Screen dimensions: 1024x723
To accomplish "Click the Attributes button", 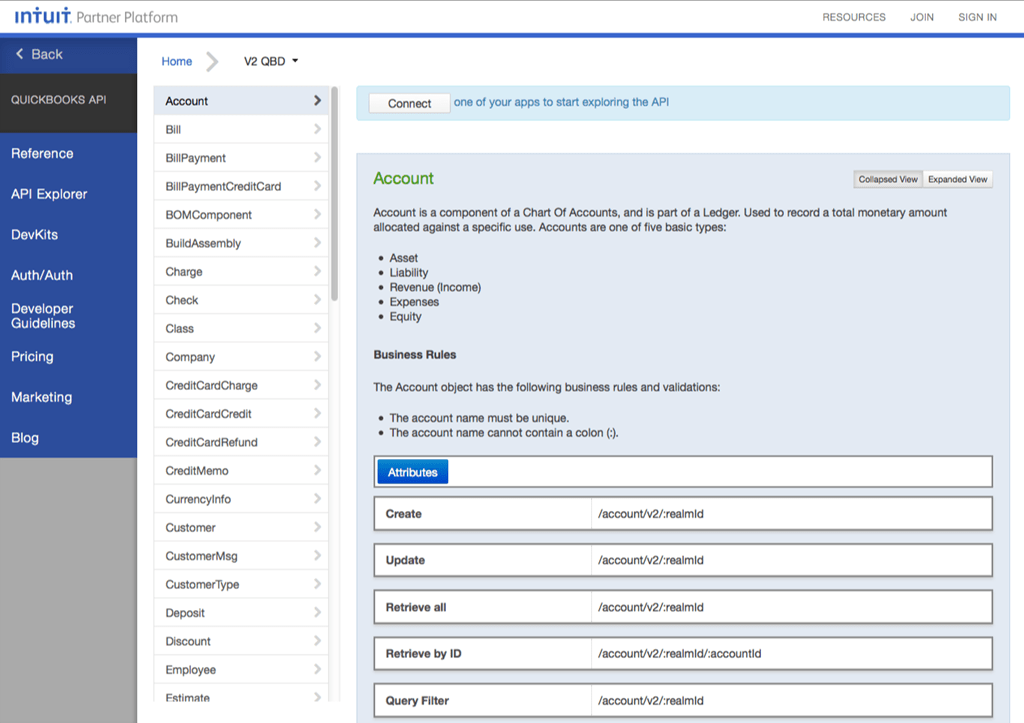I will point(413,472).
